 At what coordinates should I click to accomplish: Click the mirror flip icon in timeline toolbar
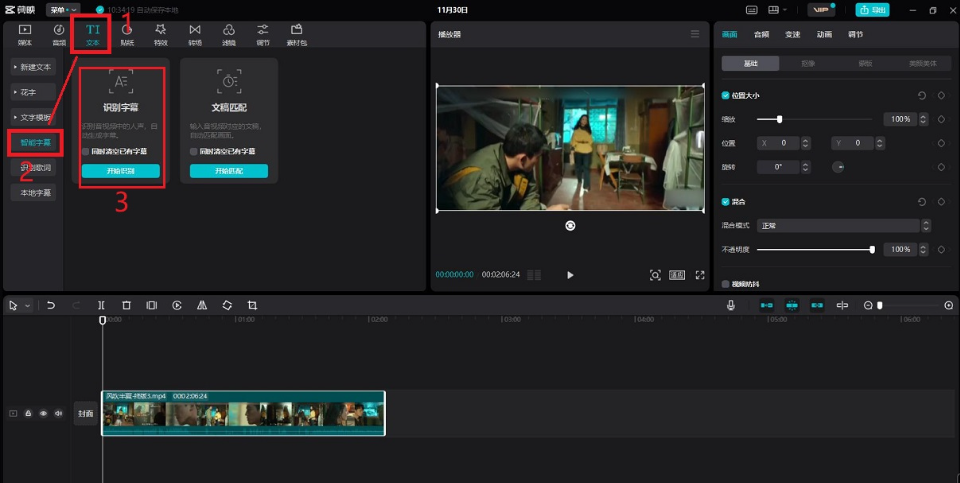click(202, 305)
